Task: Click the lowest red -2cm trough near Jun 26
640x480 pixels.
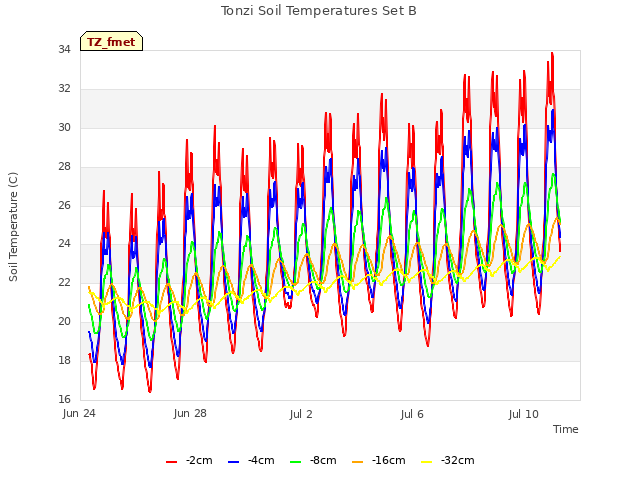Action: click(x=150, y=391)
